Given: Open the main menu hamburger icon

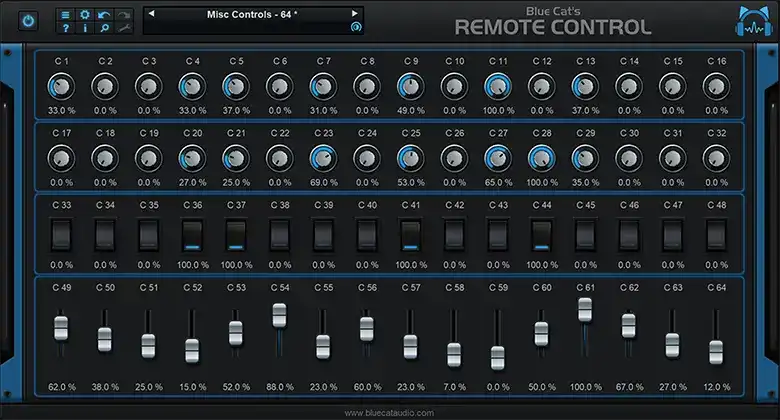Looking at the screenshot, I should (x=65, y=15).
